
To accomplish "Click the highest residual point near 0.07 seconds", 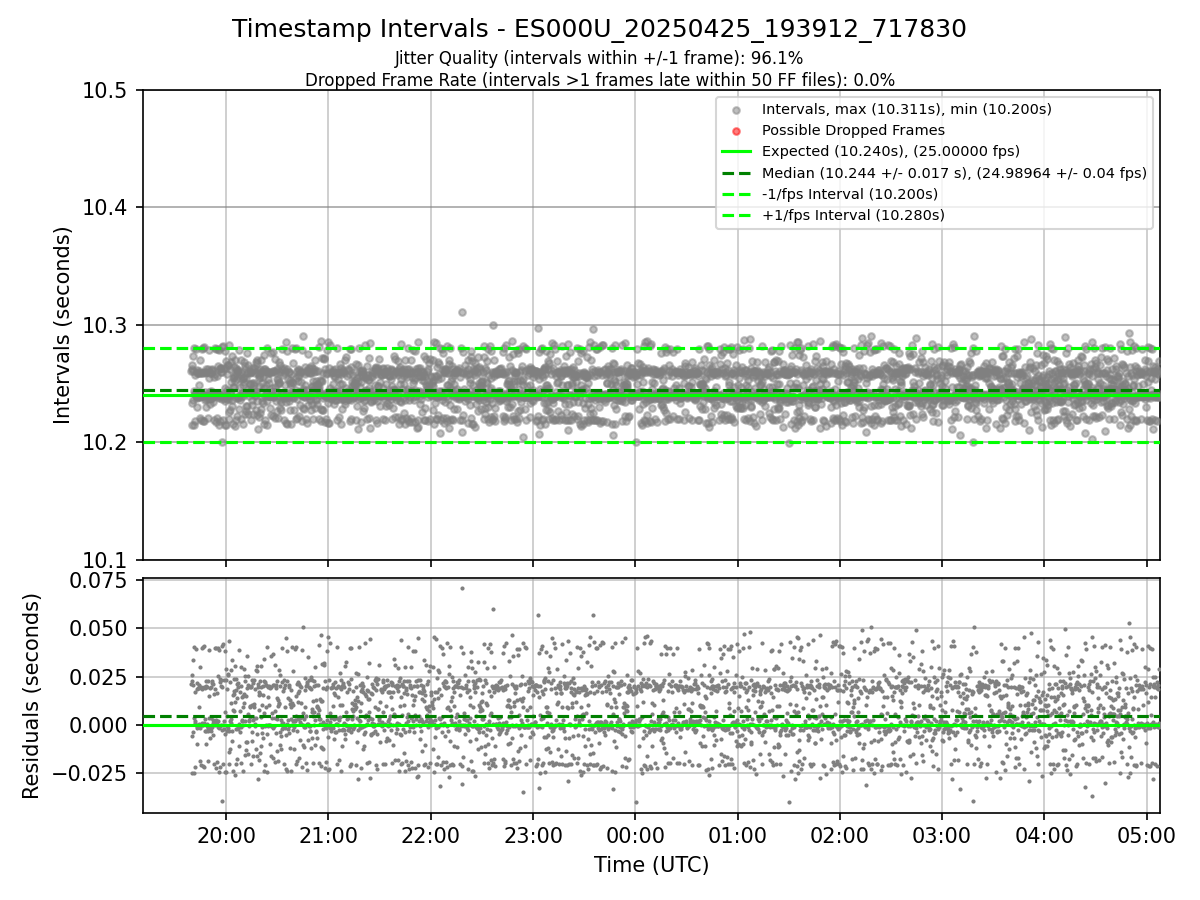I will point(462,588).
